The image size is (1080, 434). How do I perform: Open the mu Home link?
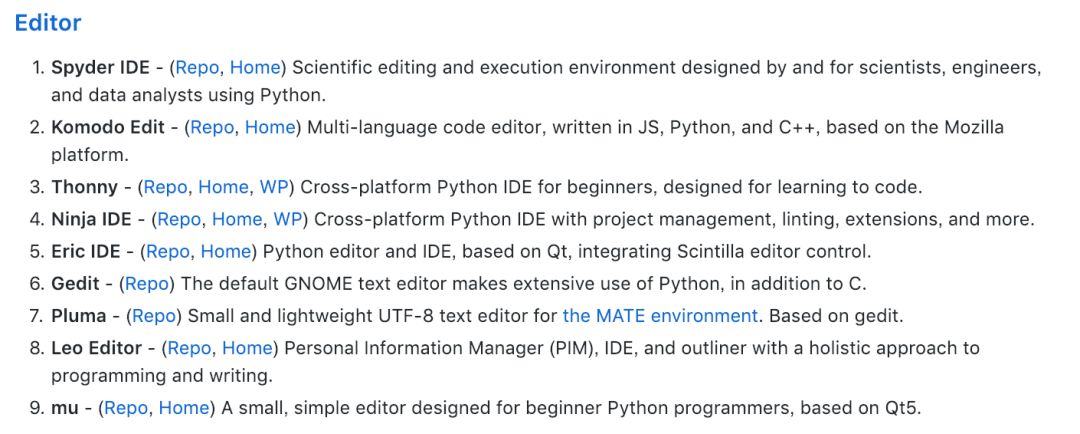[x=184, y=408]
